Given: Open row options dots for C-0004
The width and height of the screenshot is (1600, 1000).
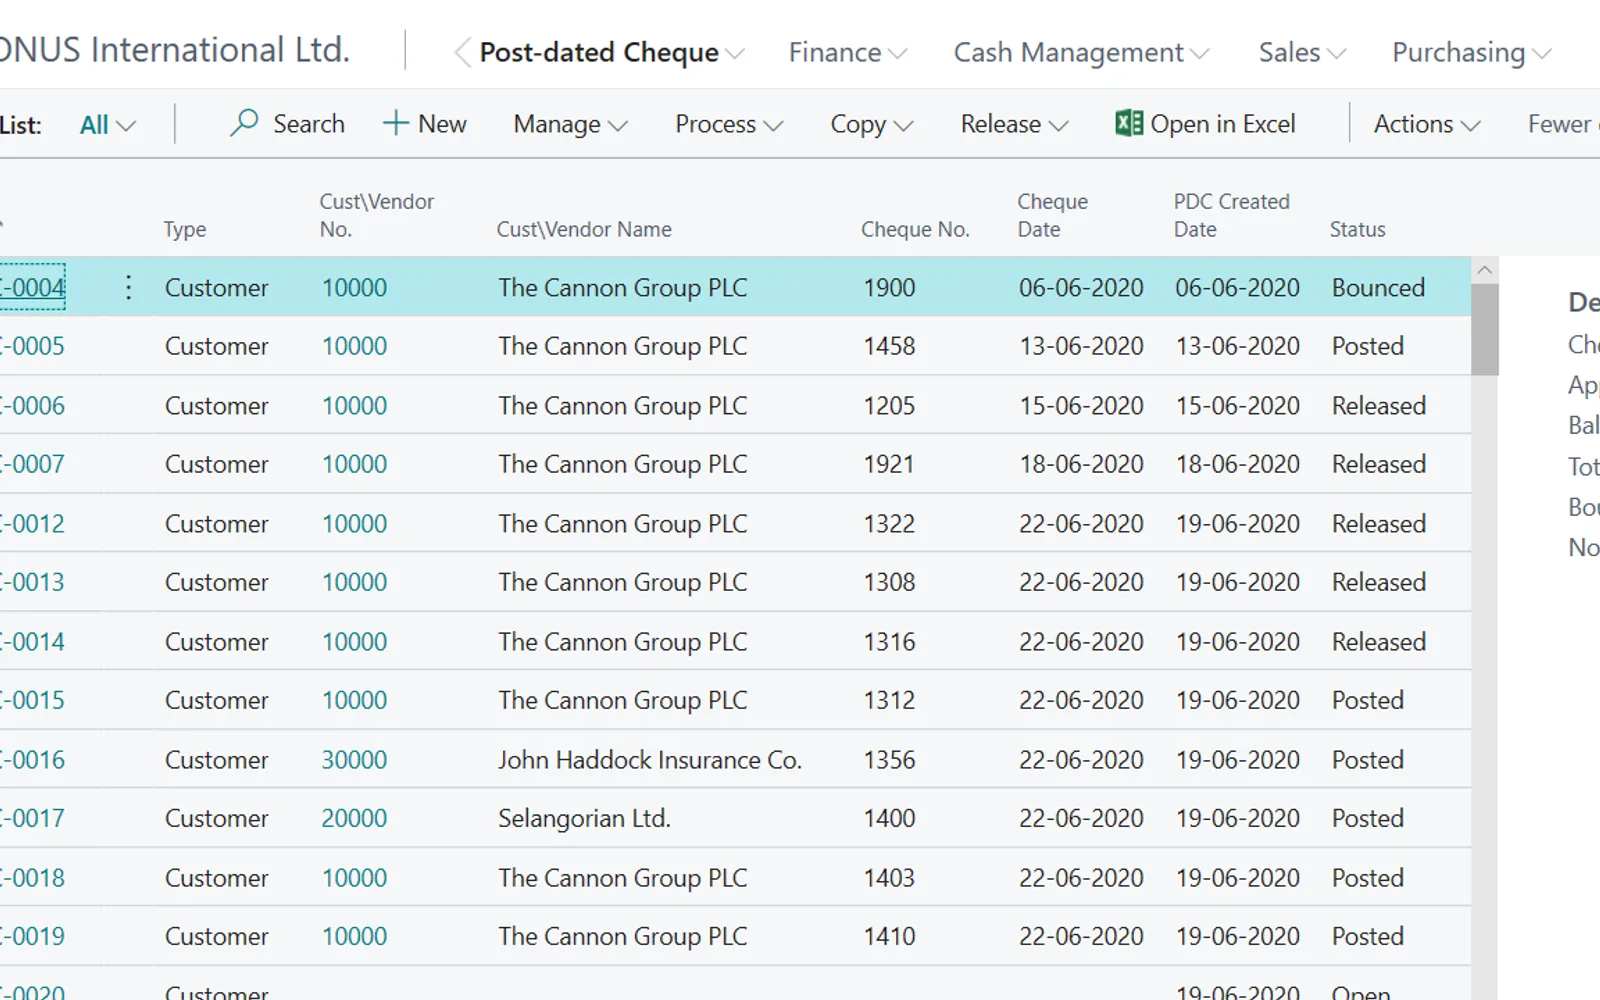Looking at the screenshot, I should tap(128, 288).
